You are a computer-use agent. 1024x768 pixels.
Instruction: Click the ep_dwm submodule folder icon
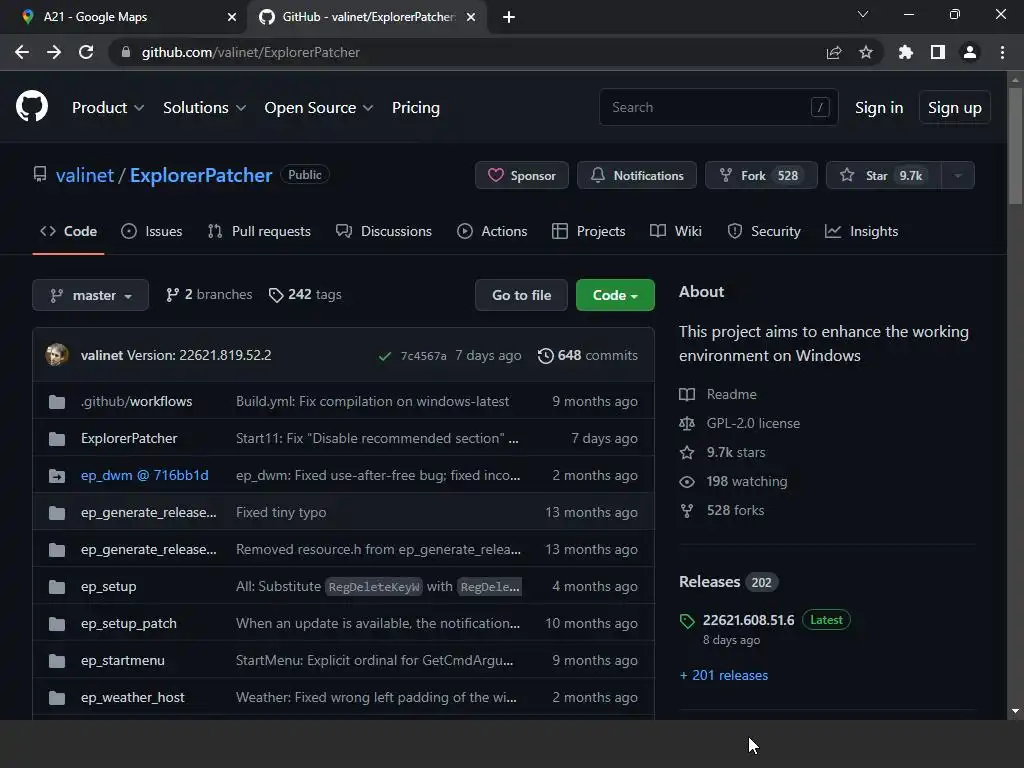click(57, 475)
